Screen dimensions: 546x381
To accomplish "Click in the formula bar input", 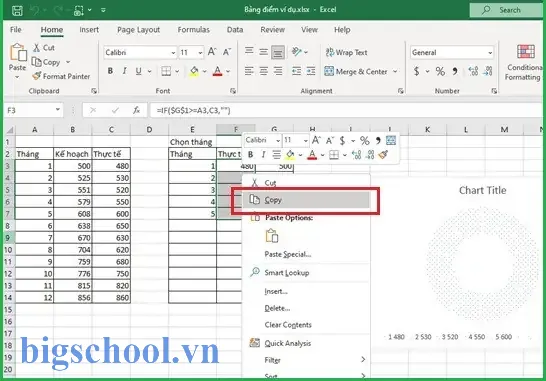I will [345, 110].
